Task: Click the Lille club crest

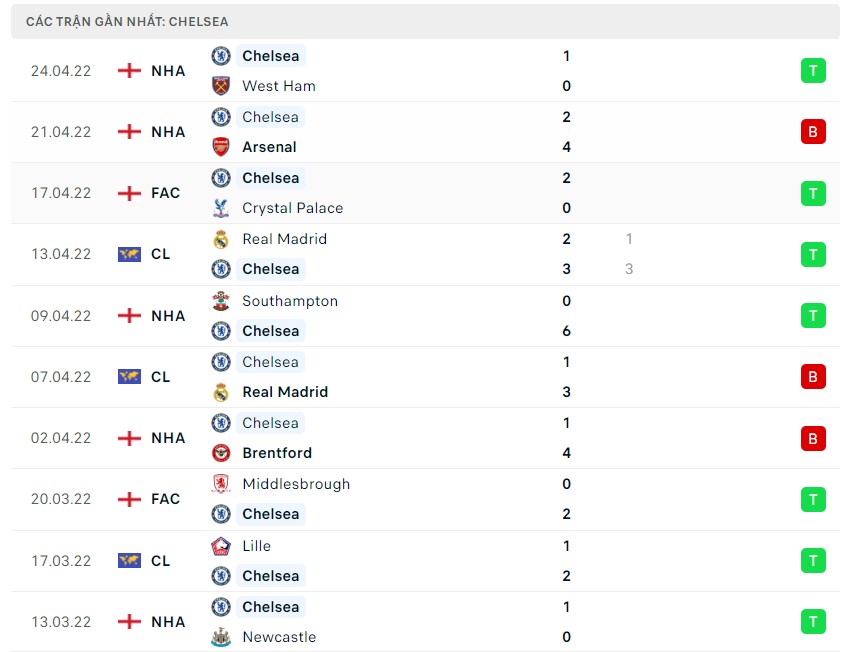Action: [x=221, y=546]
